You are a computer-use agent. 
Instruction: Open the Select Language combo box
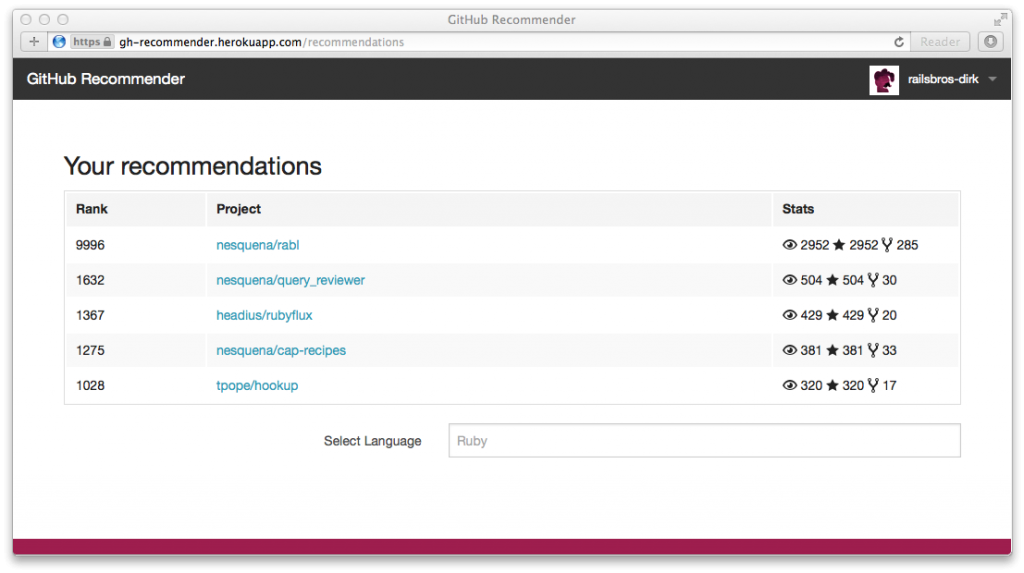(704, 441)
